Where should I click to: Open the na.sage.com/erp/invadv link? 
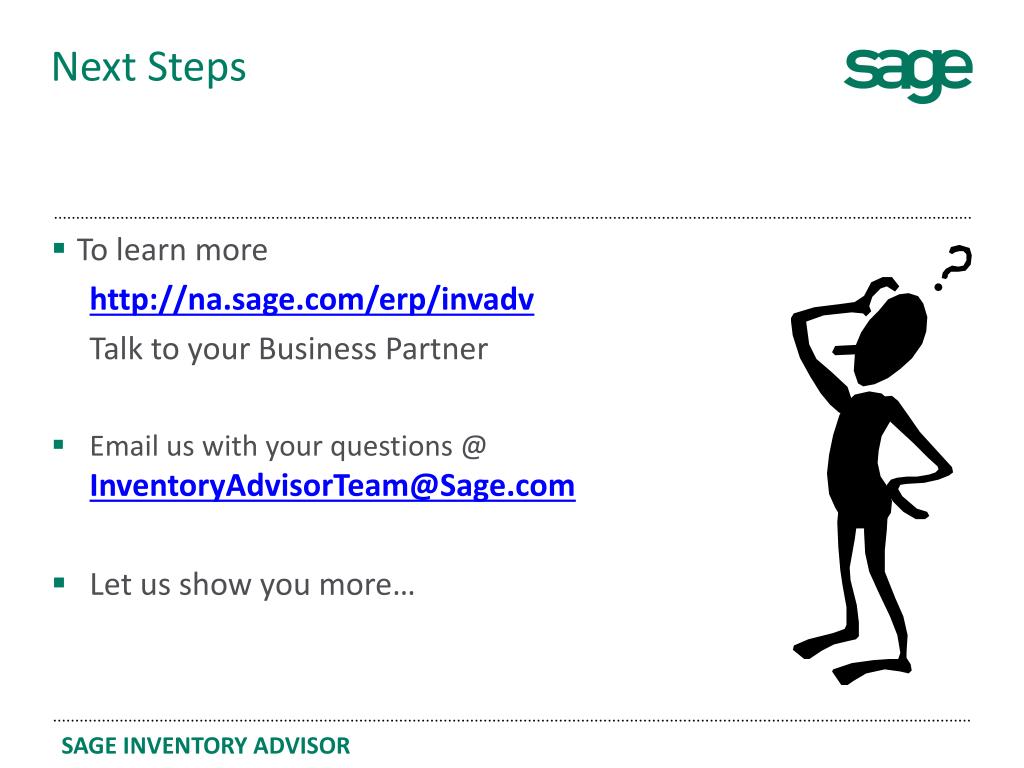pyautogui.click(x=312, y=300)
